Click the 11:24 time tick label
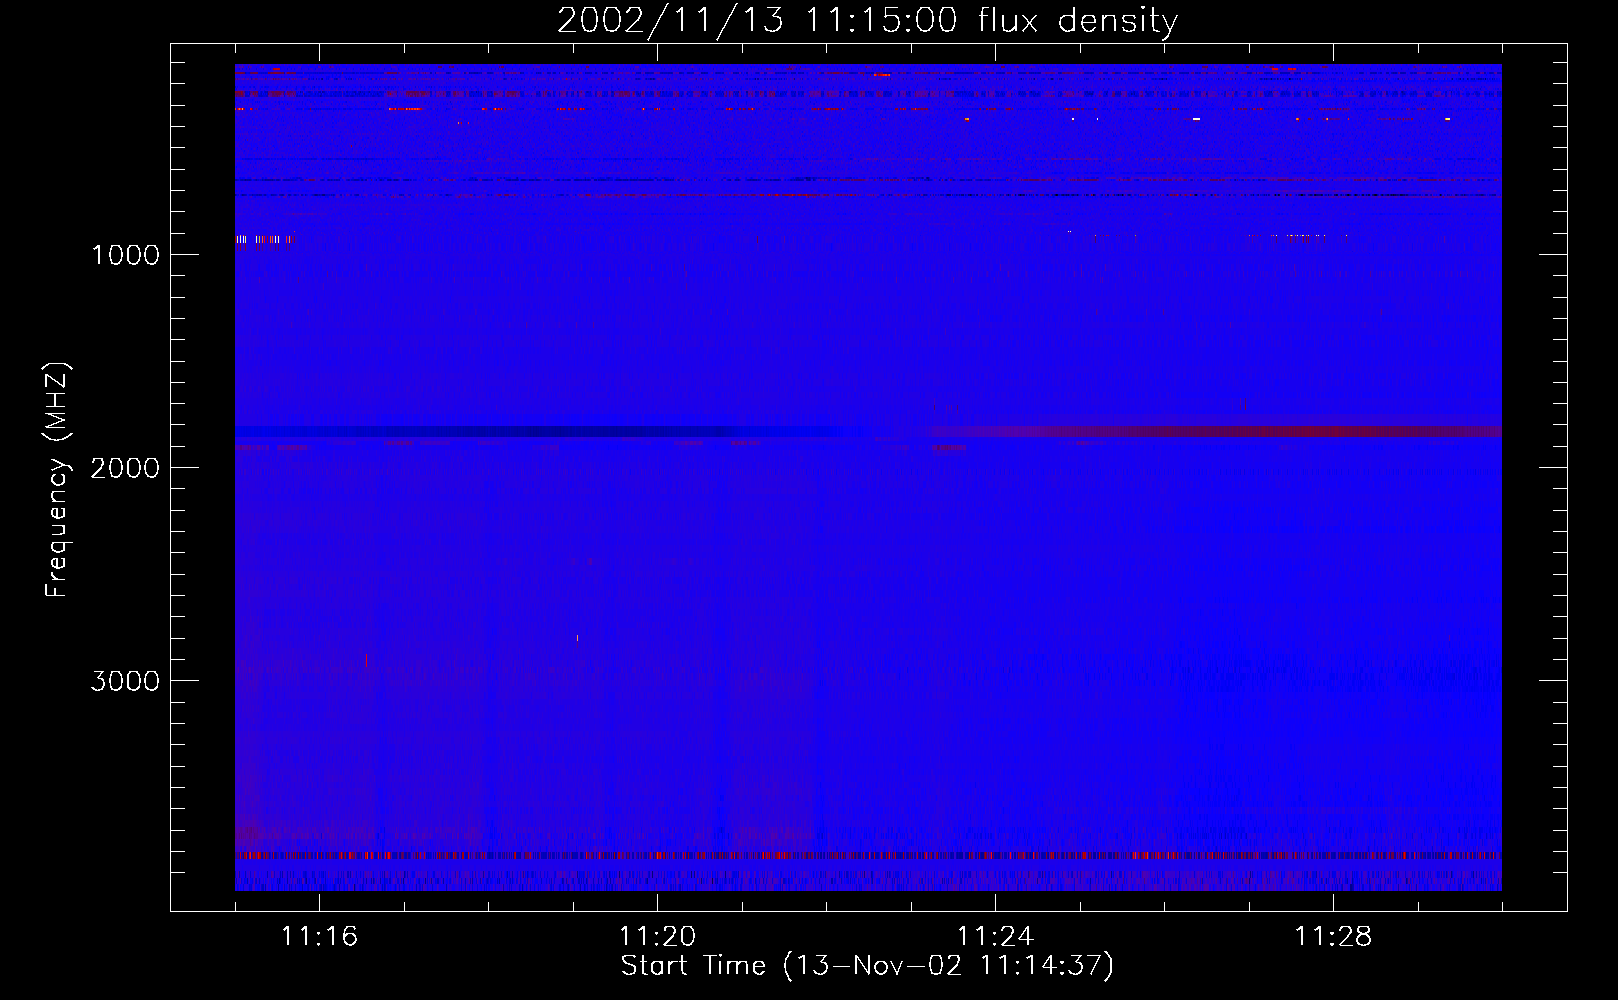The height and width of the screenshot is (1000, 1618). [x=995, y=937]
